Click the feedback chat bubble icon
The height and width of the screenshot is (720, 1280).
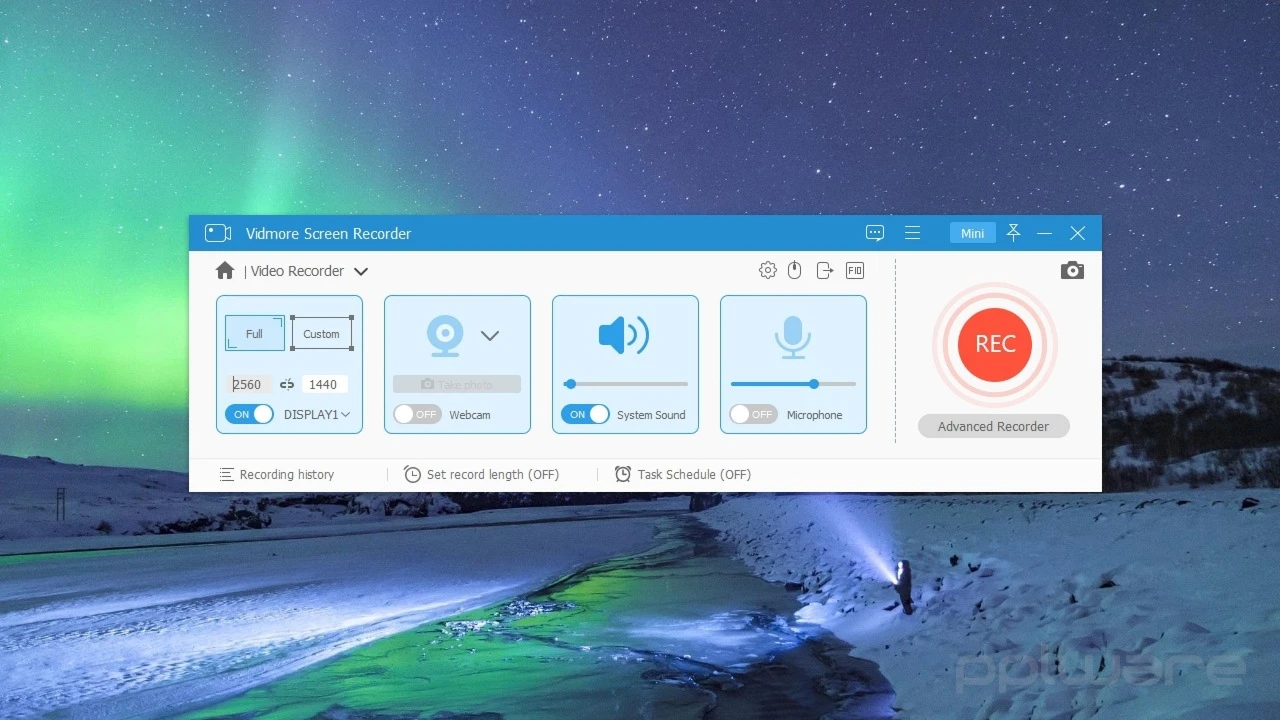point(875,233)
